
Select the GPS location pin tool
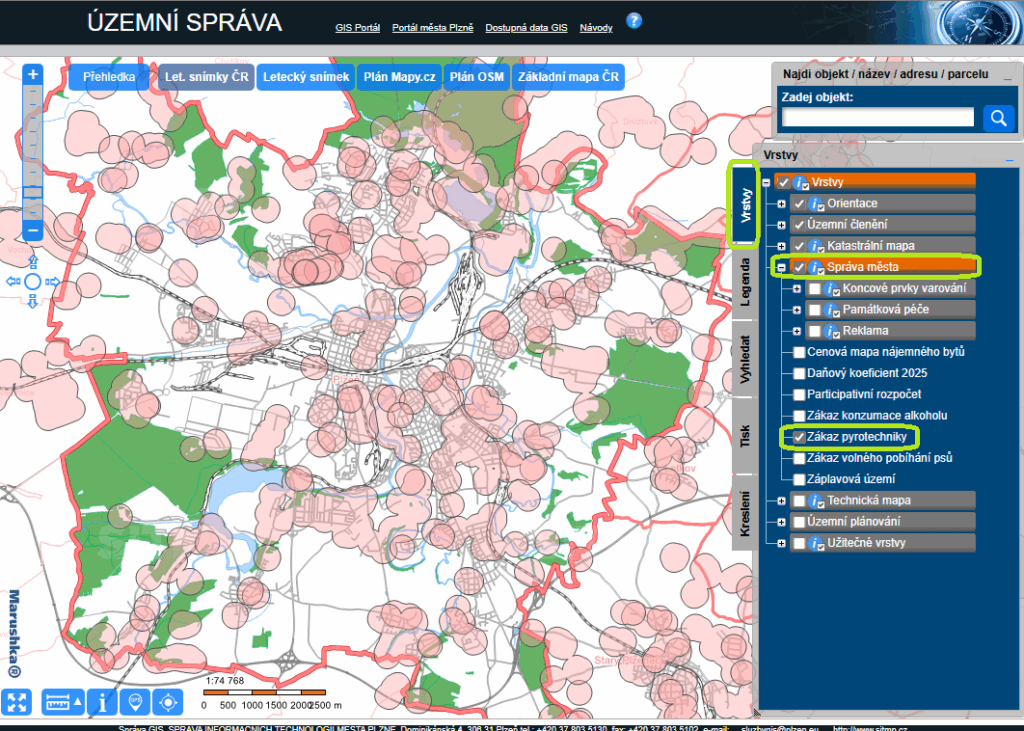click(x=137, y=703)
